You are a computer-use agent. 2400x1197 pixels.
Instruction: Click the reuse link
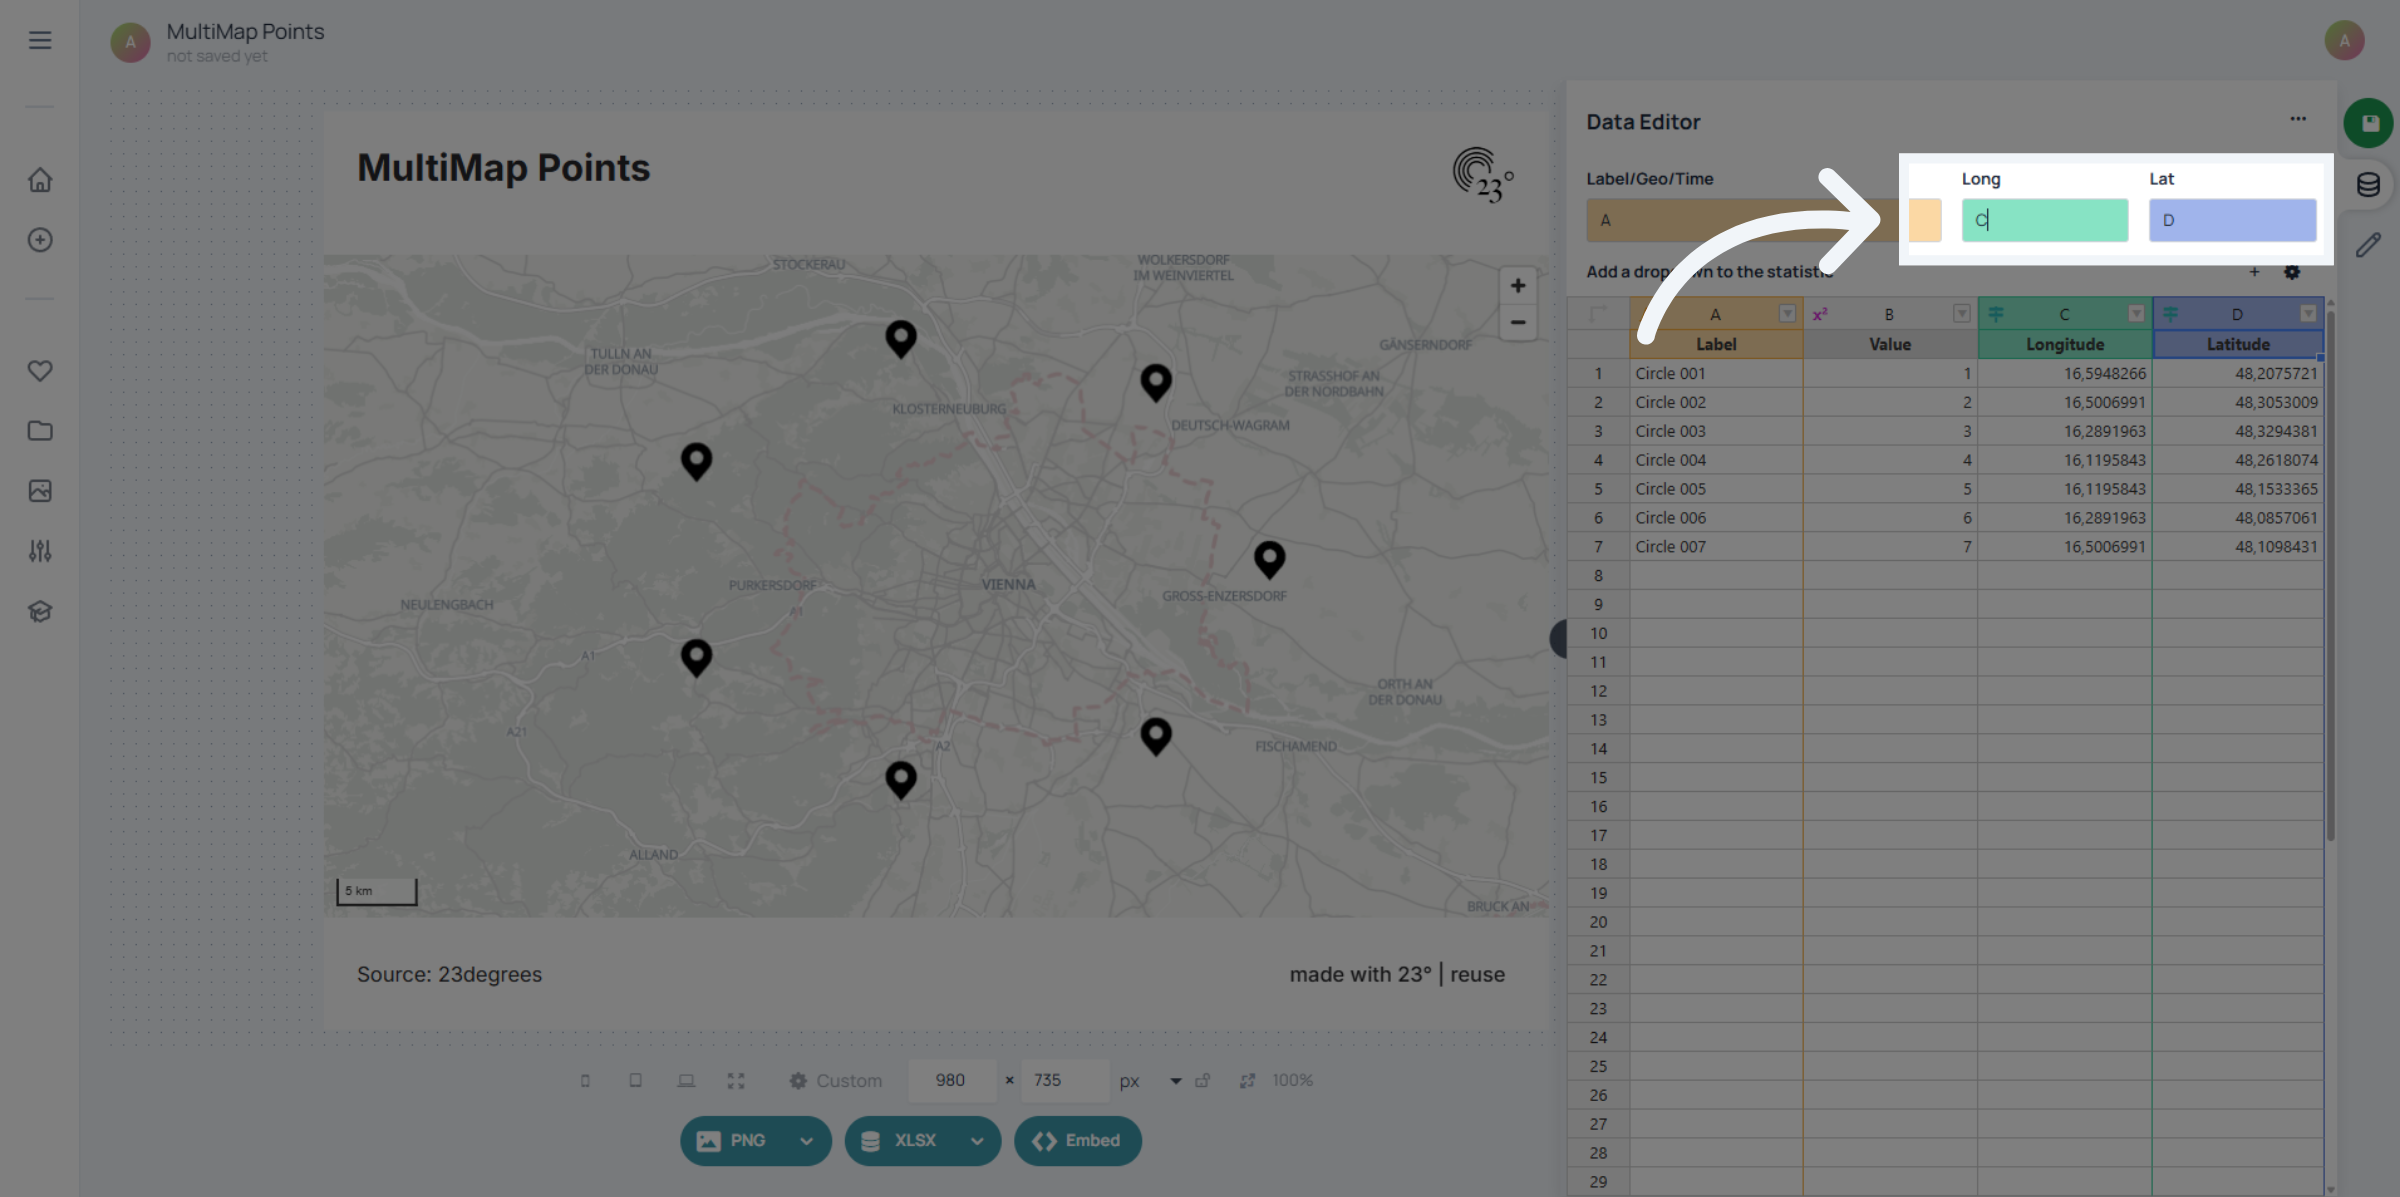click(1478, 975)
